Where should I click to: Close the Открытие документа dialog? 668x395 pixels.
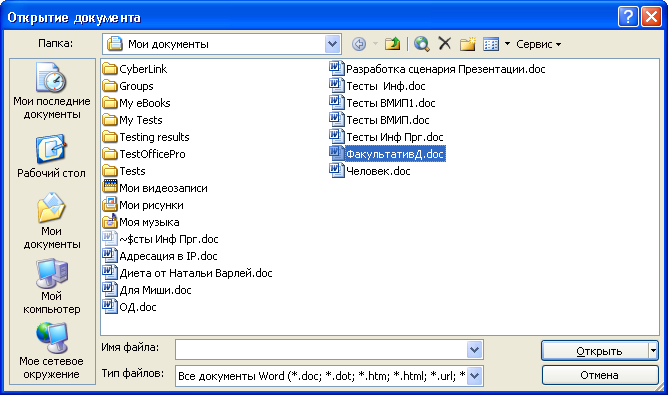click(651, 17)
